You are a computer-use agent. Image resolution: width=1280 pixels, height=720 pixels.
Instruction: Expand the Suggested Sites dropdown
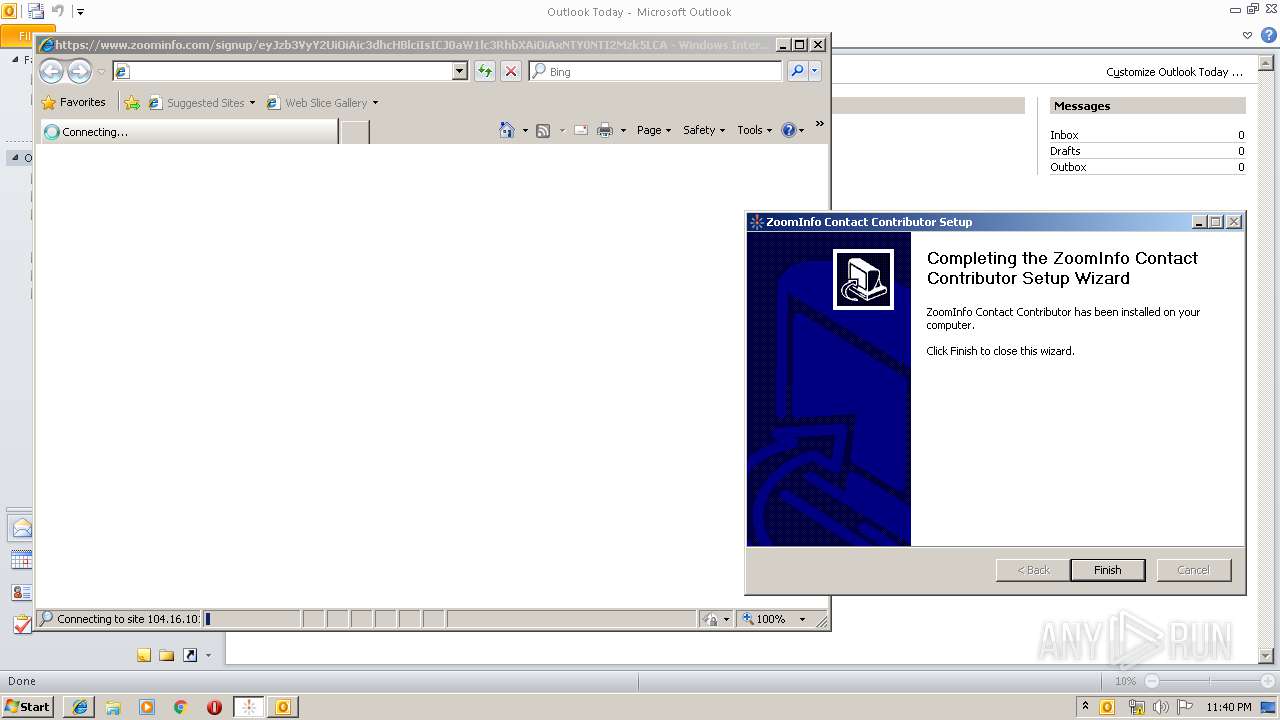pos(252,103)
